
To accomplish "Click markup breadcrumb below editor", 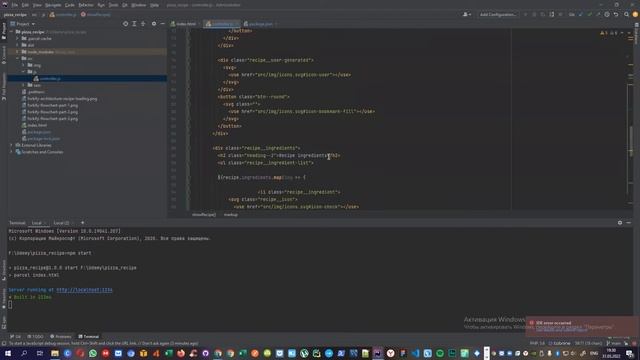I will pos(231,215).
